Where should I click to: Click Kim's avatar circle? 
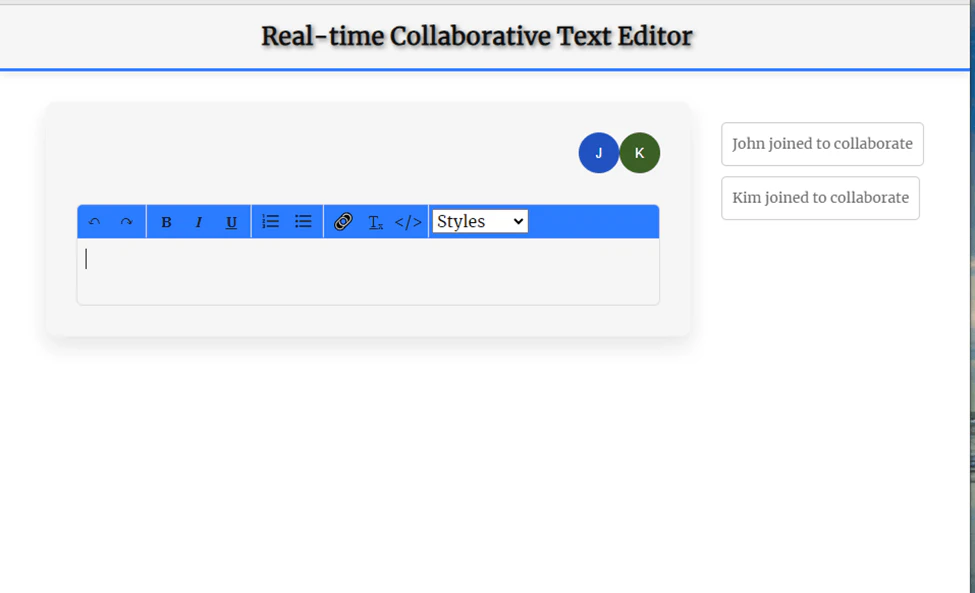click(x=639, y=153)
